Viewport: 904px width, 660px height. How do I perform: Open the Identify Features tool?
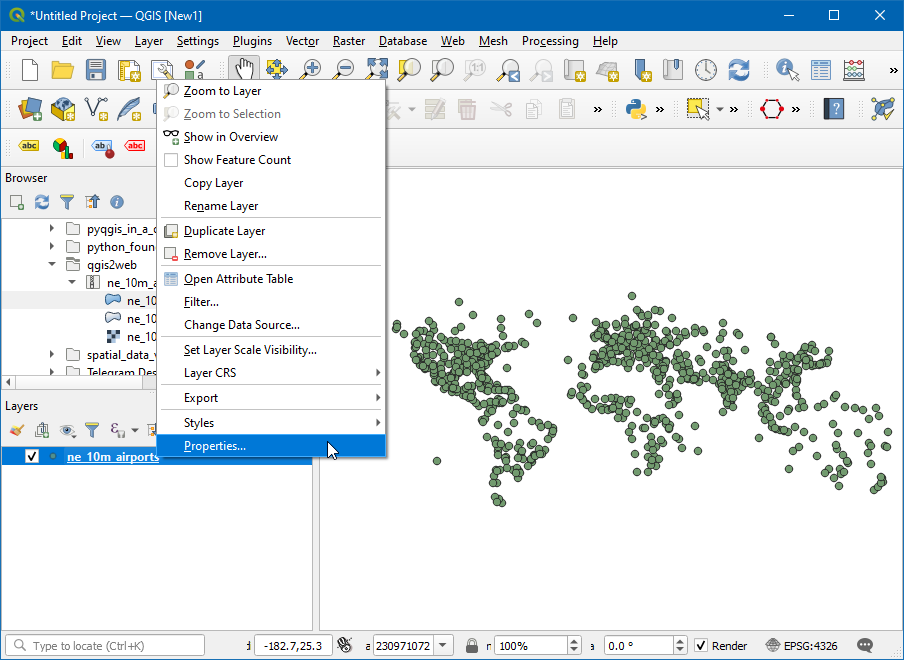[788, 70]
